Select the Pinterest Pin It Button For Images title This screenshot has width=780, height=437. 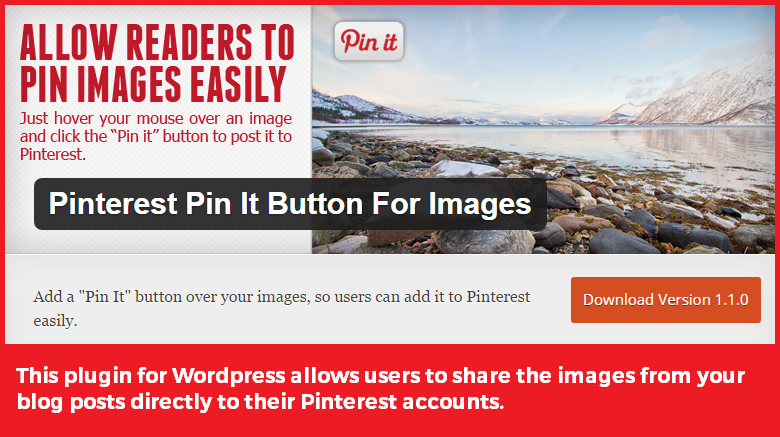pyautogui.click(x=290, y=204)
